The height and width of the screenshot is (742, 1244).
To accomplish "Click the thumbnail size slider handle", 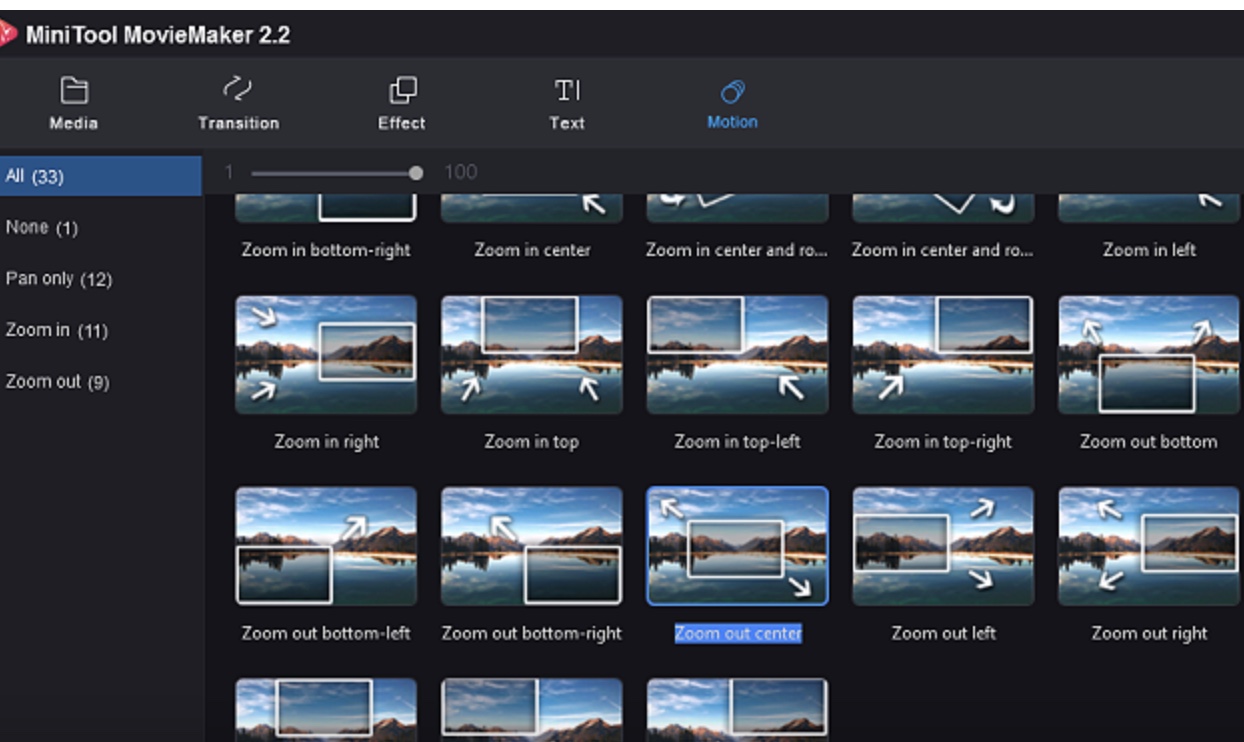I will (416, 173).
